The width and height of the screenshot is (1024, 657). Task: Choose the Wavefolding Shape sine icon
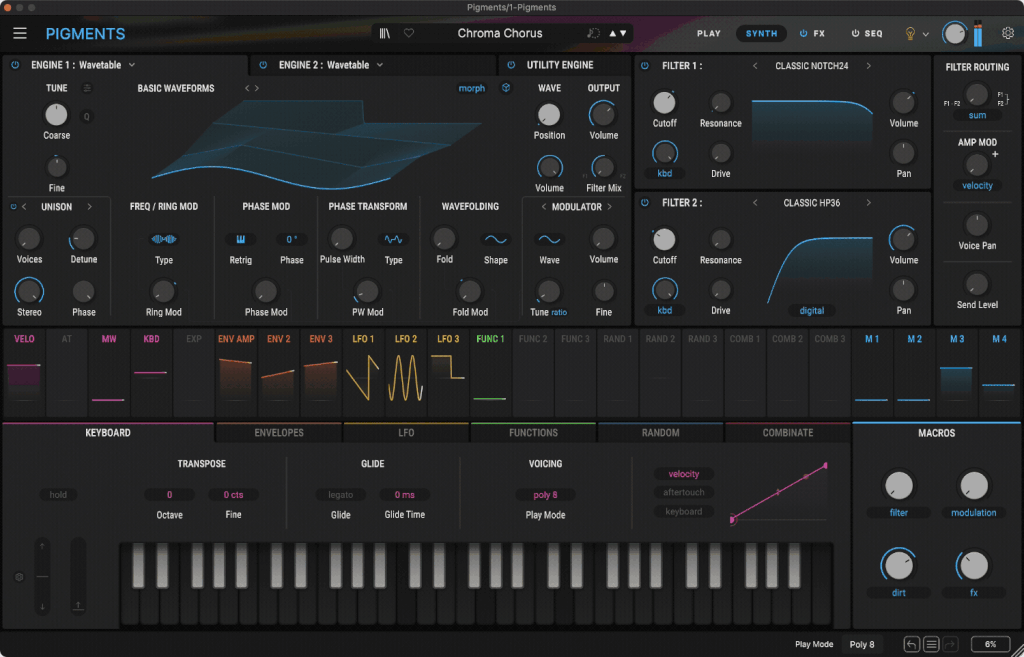(x=496, y=239)
